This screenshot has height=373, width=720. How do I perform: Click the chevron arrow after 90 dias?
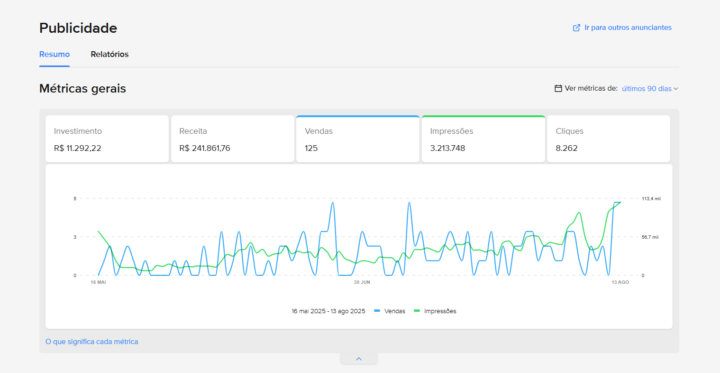[x=675, y=89]
